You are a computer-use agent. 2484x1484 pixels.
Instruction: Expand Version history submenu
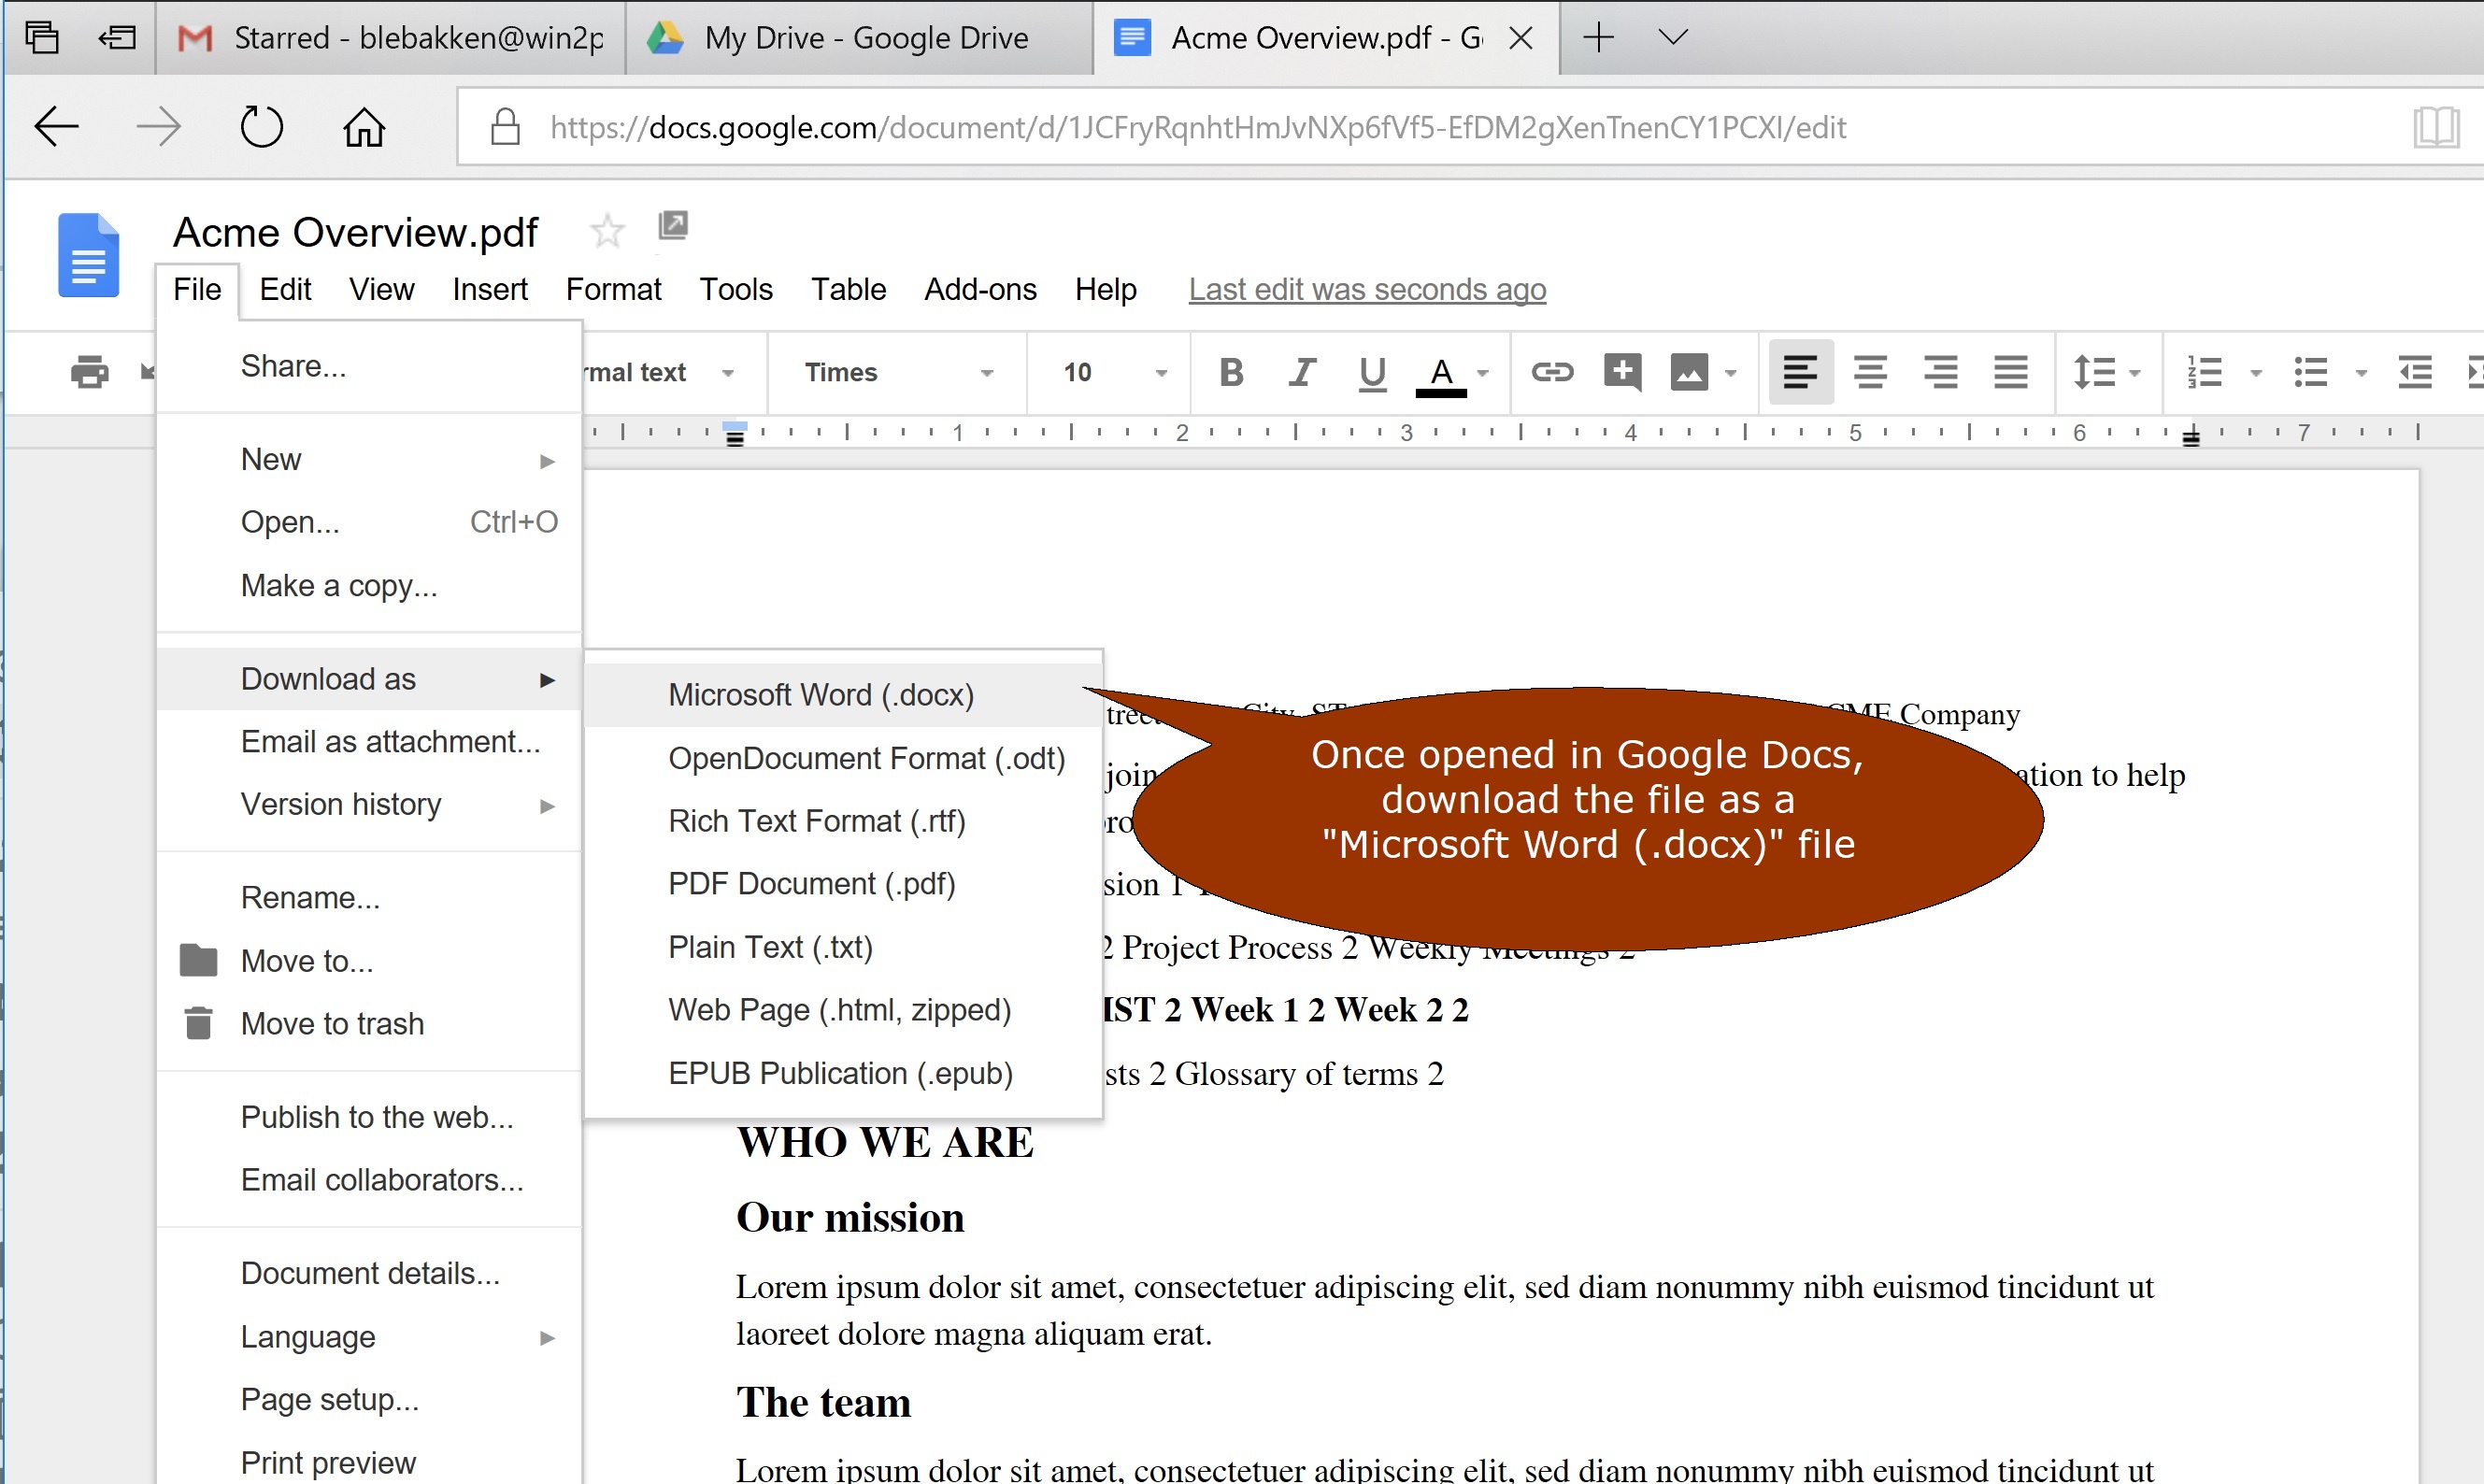tap(369, 804)
